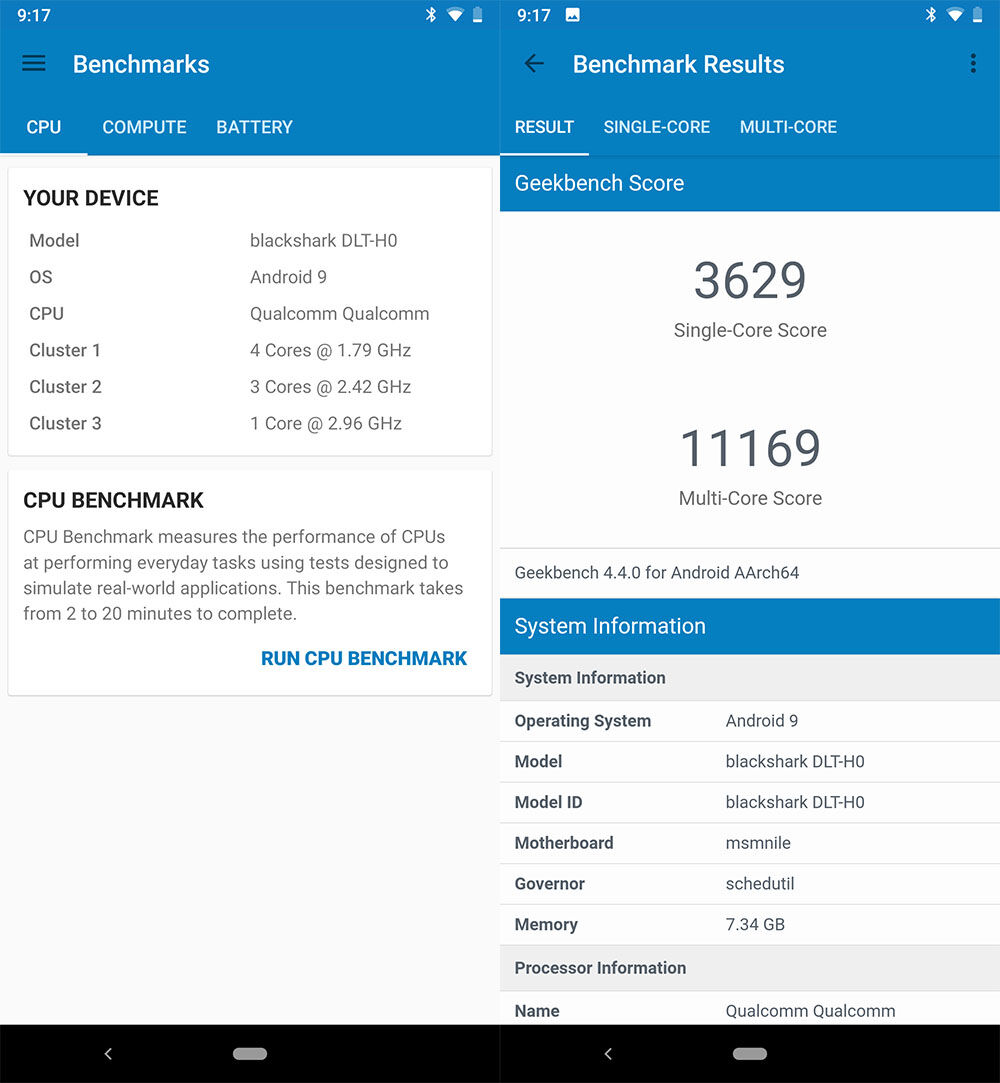
Task: Tap the Geekbench Score header
Action: (750, 183)
